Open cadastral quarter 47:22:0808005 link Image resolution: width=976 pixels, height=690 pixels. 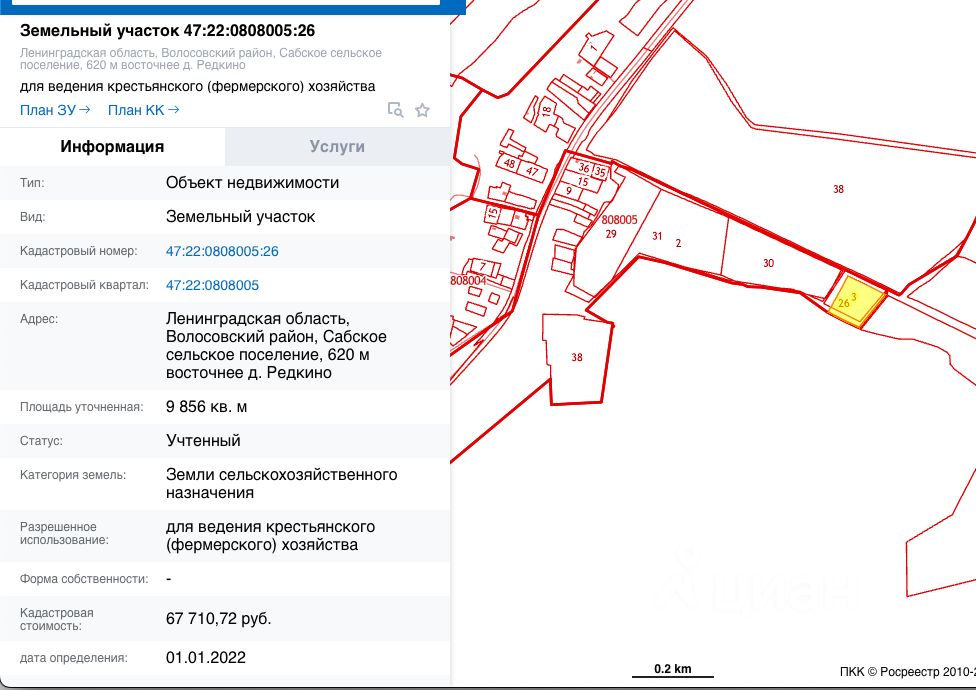[x=212, y=285]
